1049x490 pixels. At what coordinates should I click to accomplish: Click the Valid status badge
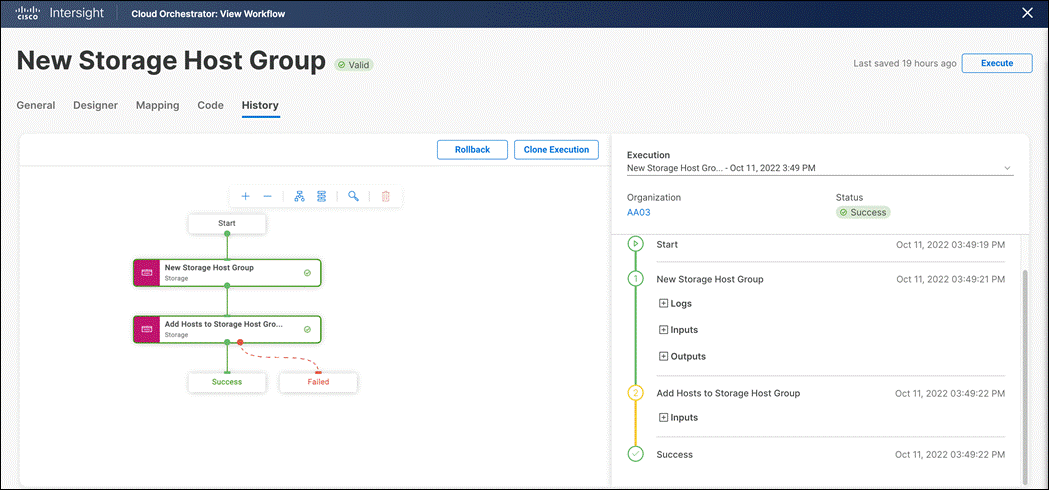[x=354, y=65]
